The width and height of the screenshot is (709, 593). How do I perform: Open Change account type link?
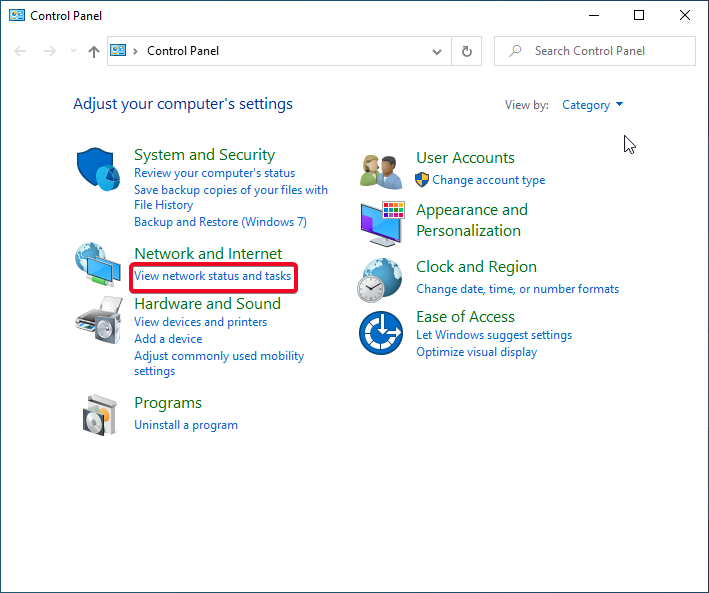point(488,180)
